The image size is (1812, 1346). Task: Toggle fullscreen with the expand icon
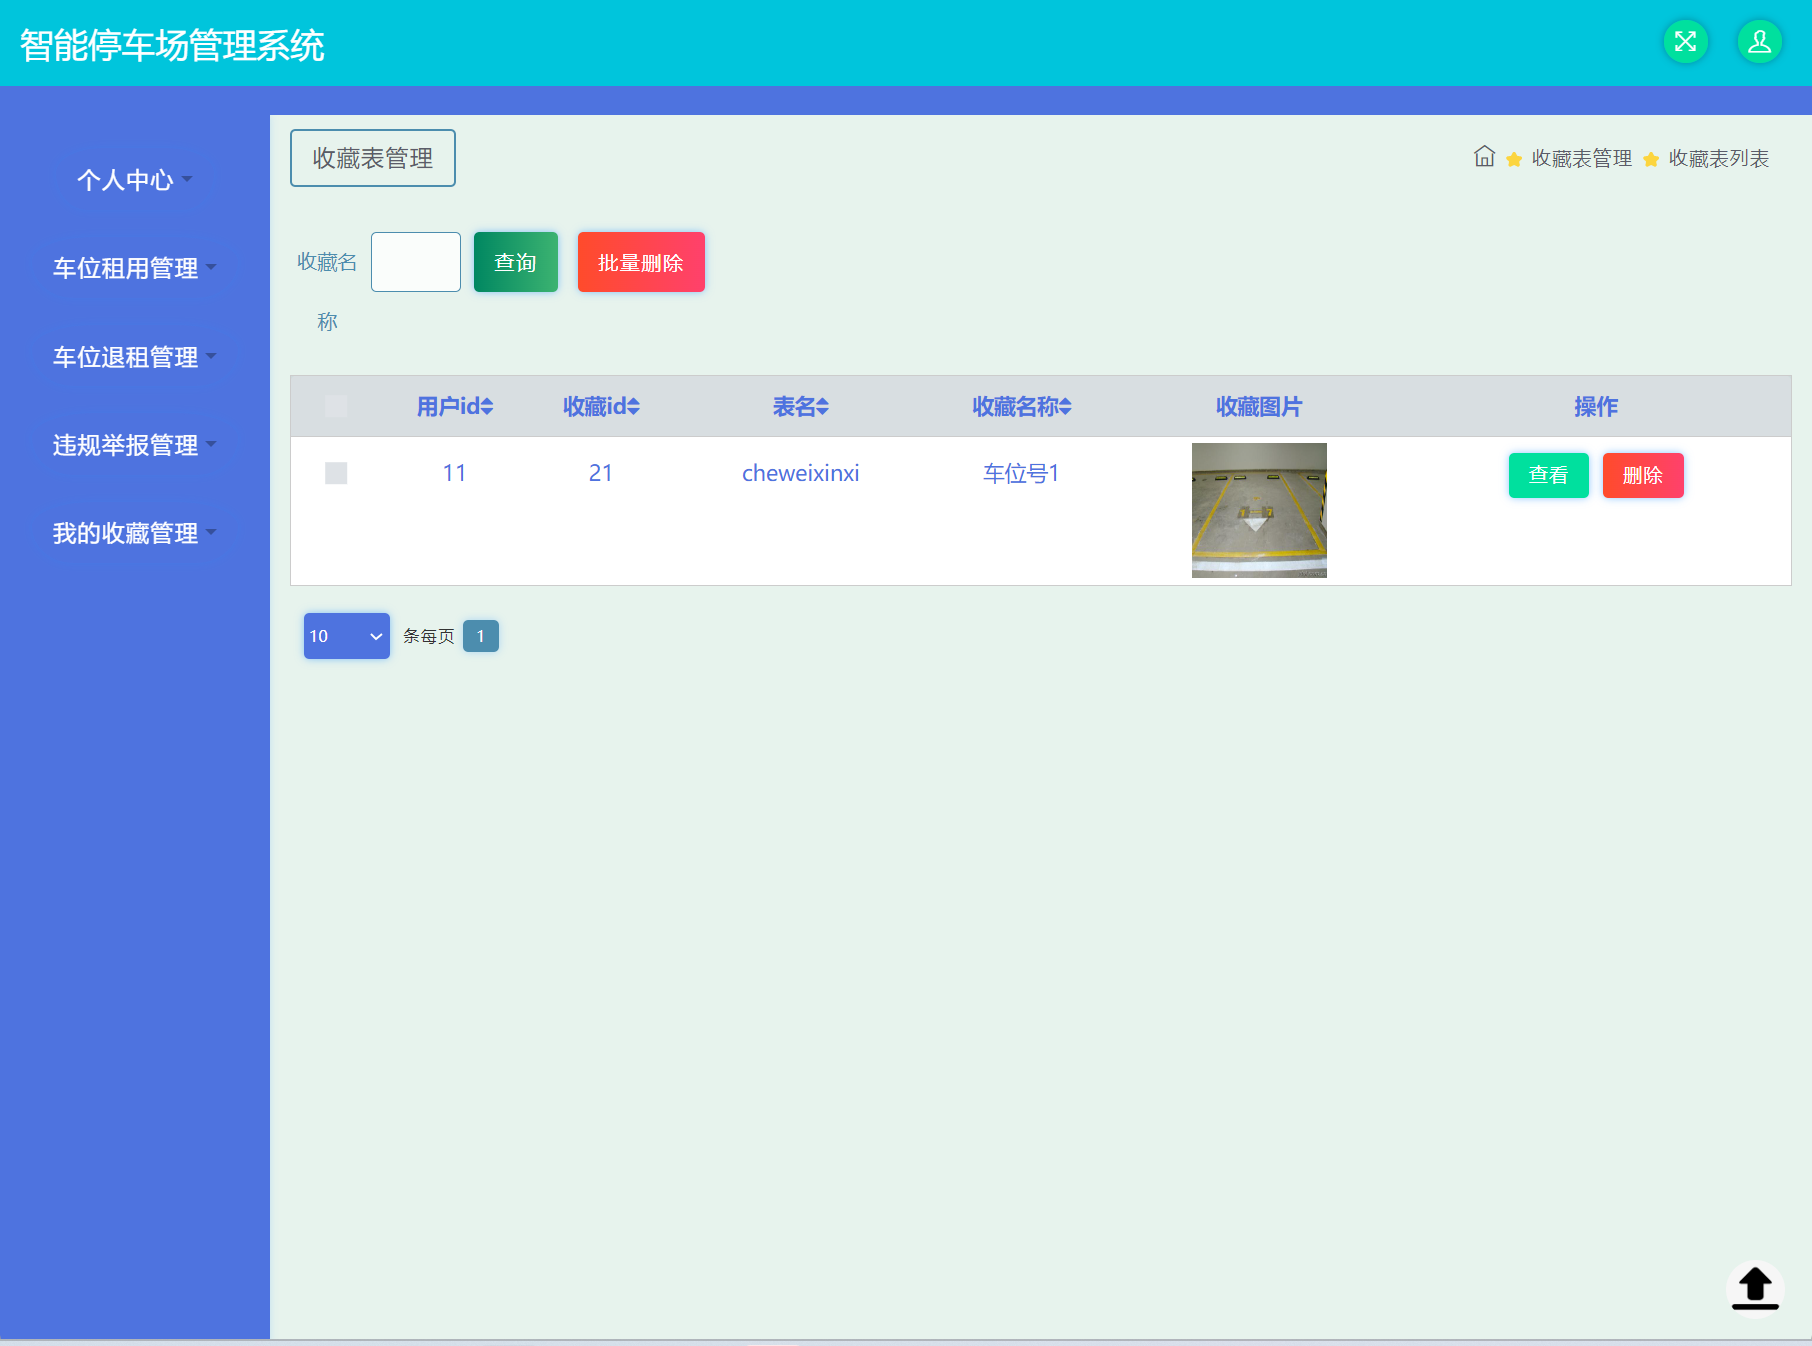1686,42
